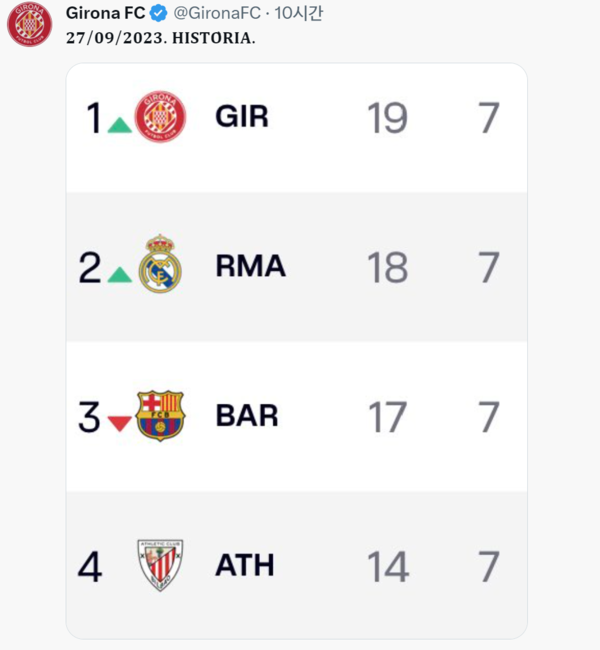Click Real Madrid's 18 points value

pos(388,267)
